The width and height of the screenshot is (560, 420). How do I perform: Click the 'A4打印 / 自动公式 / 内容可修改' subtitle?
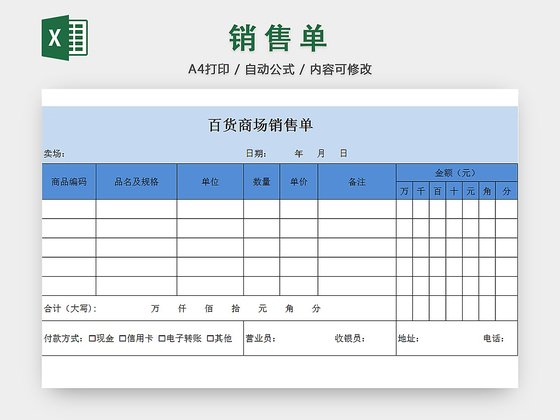[280, 69]
